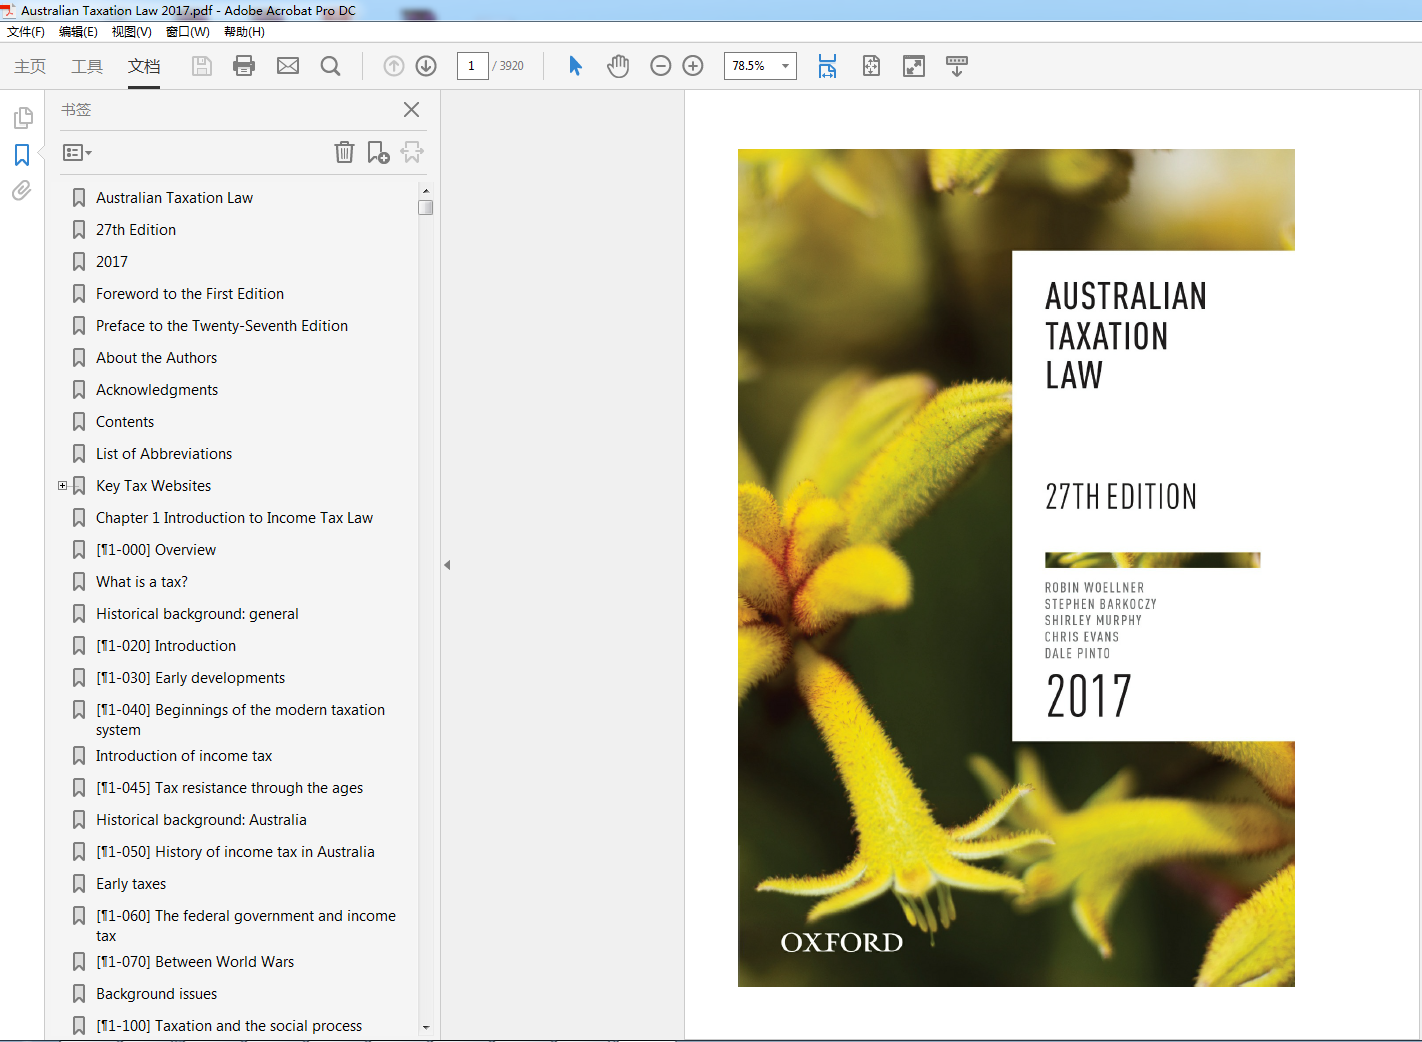Image resolution: width=1422 pixels, height=1042 pixels.
Task: Select 'Historical background: Australia' bookmark
Action: 201,820
